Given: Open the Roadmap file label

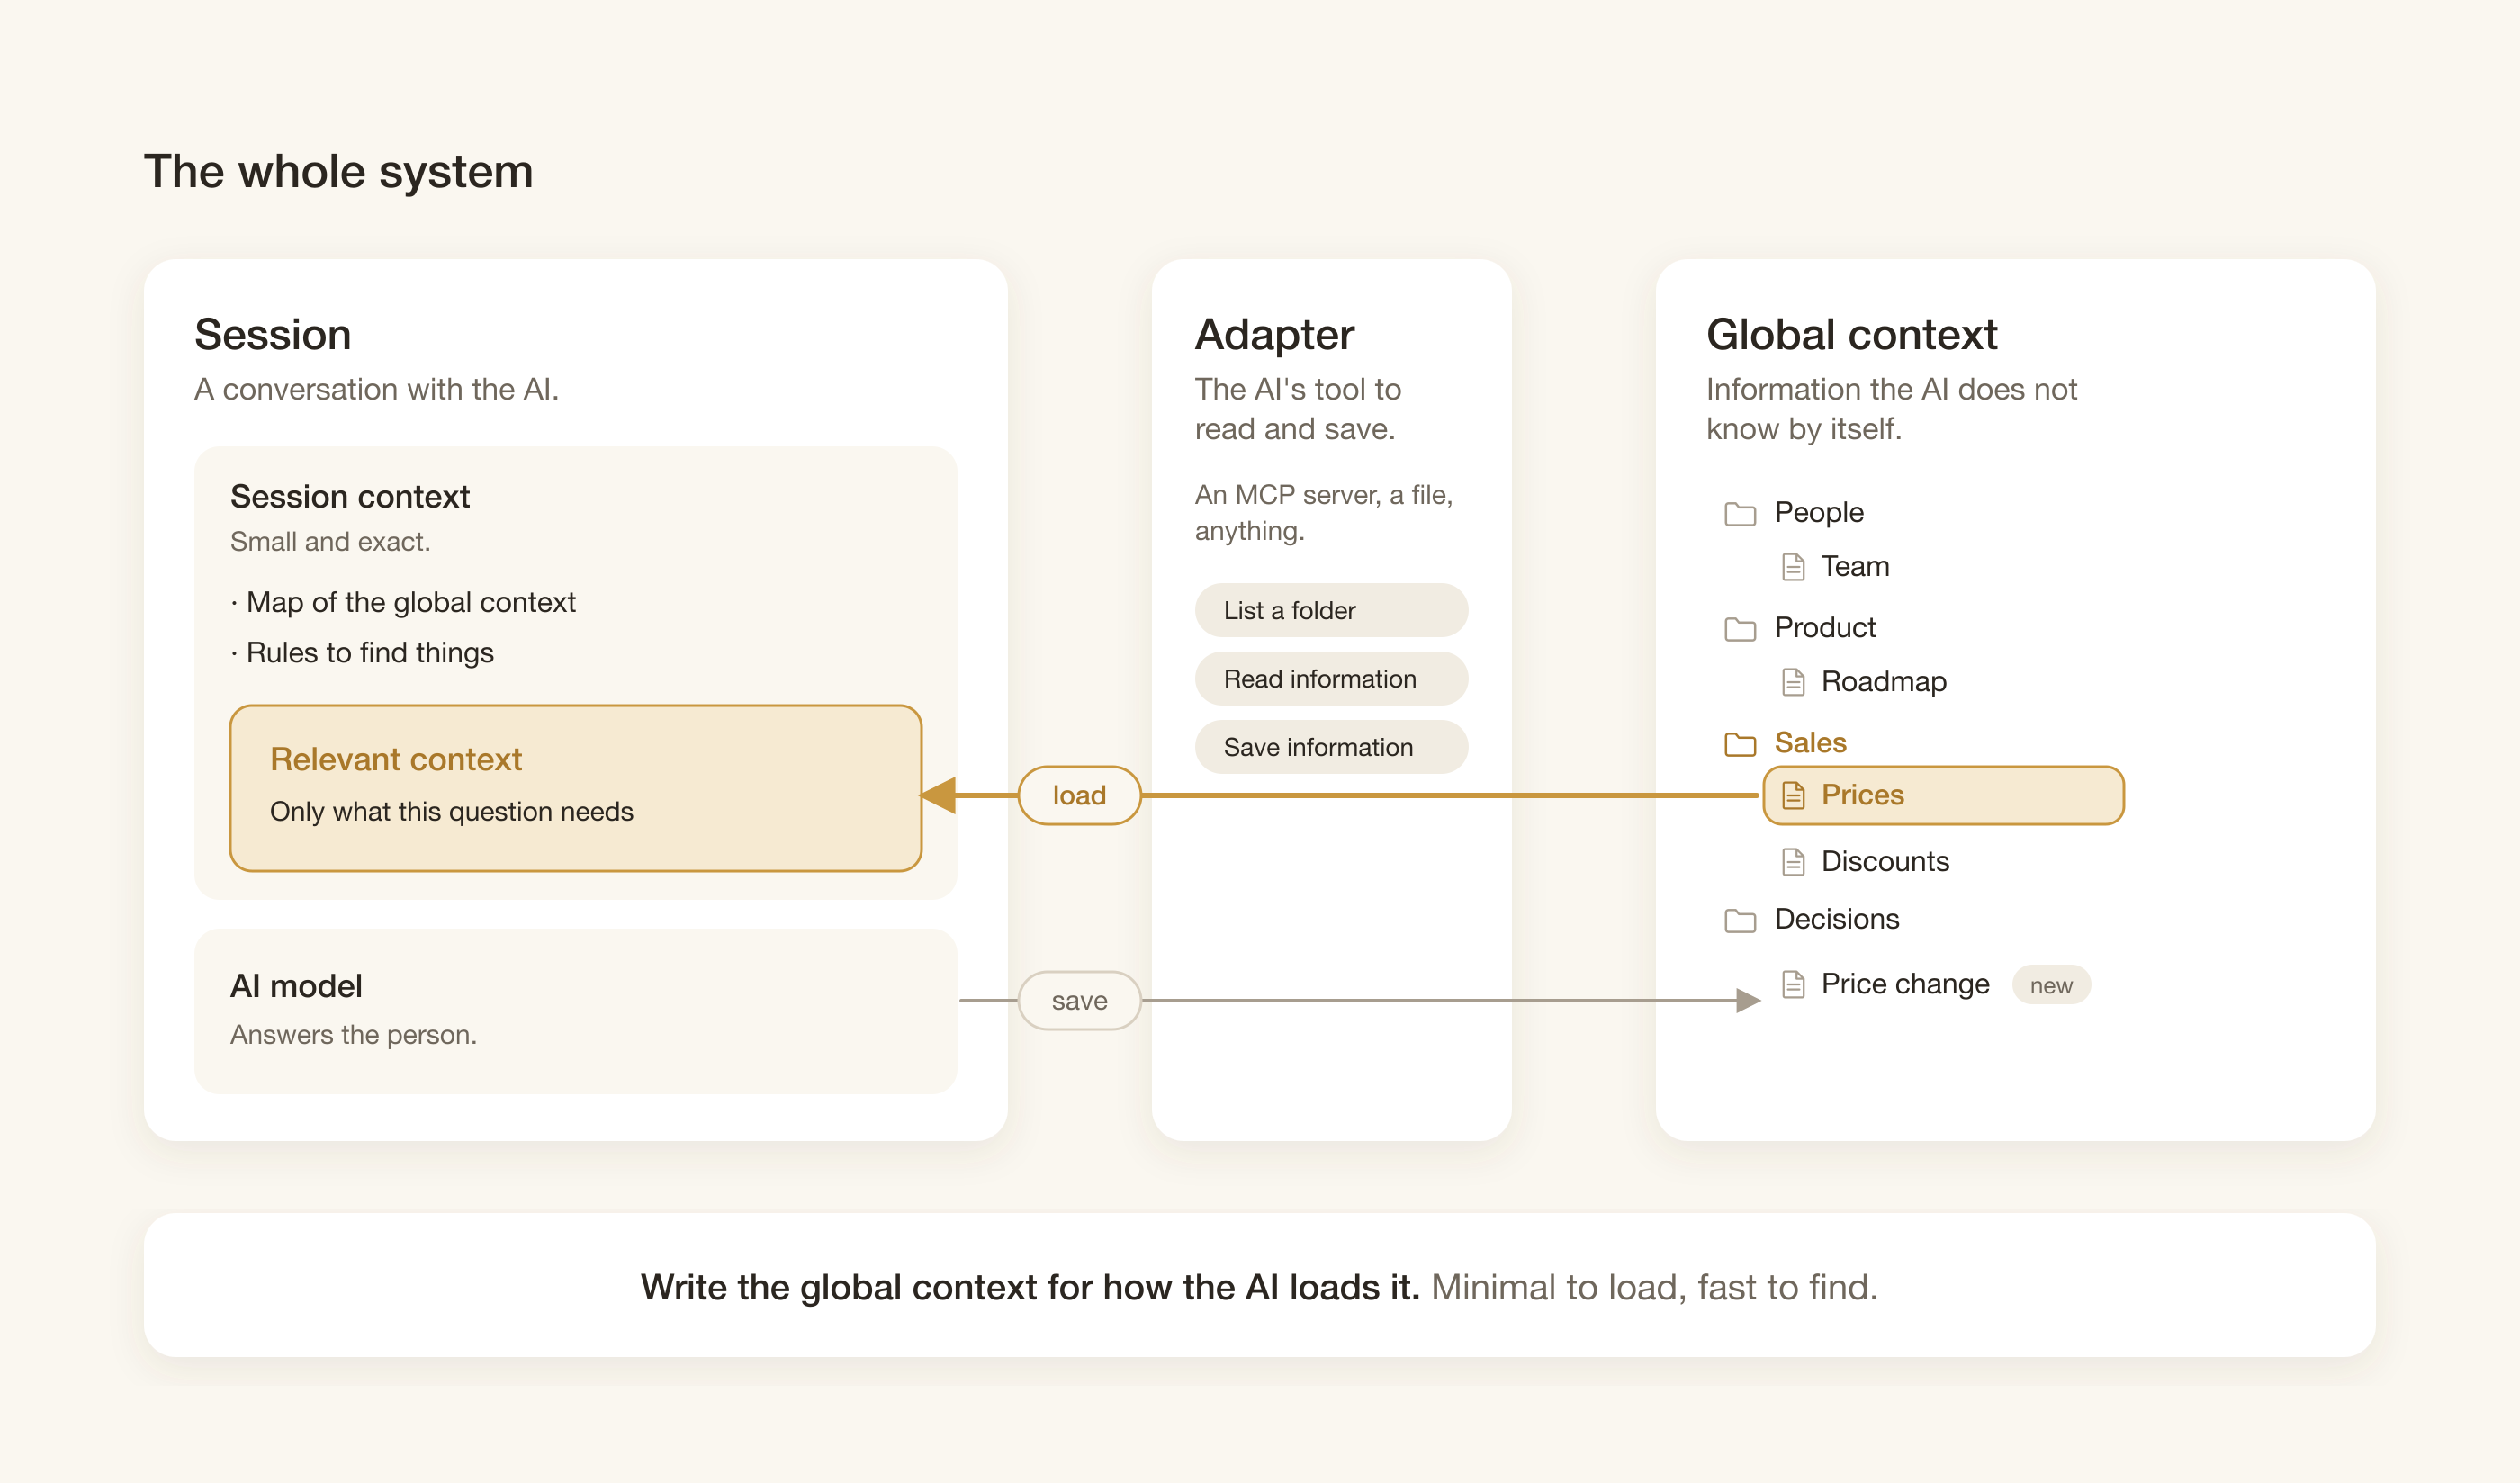Looking at the screenshot, I should [1884, 681].
